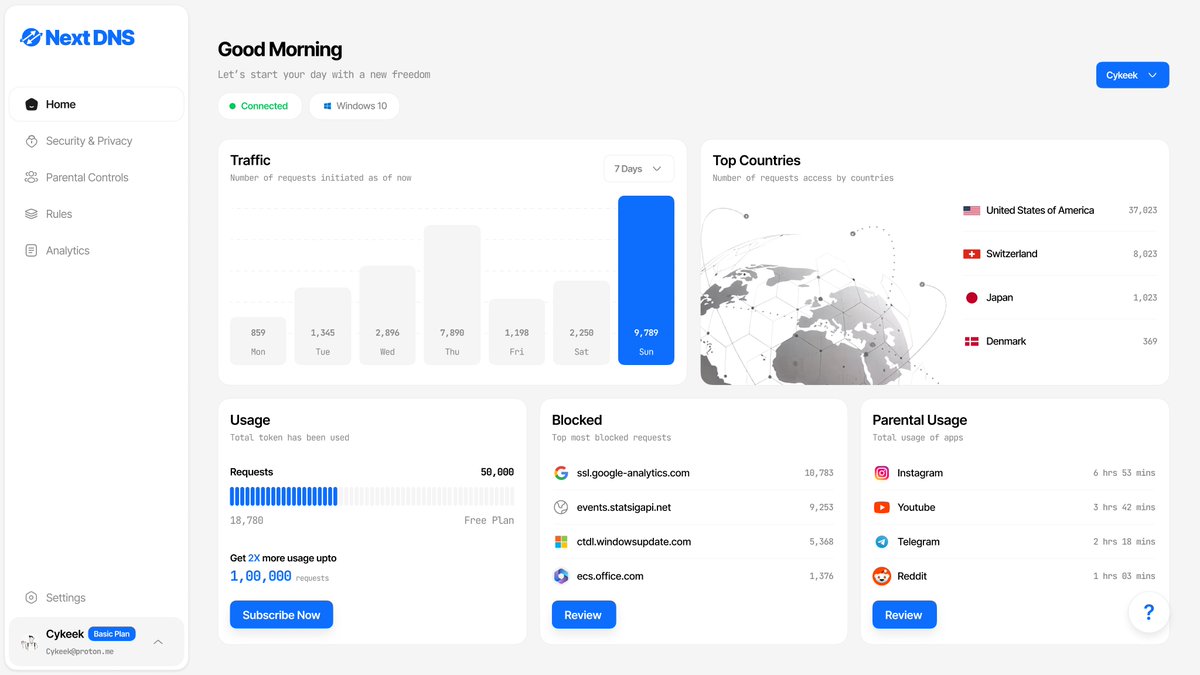Click the Windows logo in Windows 10 chip
The width and height of the screenshot is (1200, 675).
tap(327, 106)
